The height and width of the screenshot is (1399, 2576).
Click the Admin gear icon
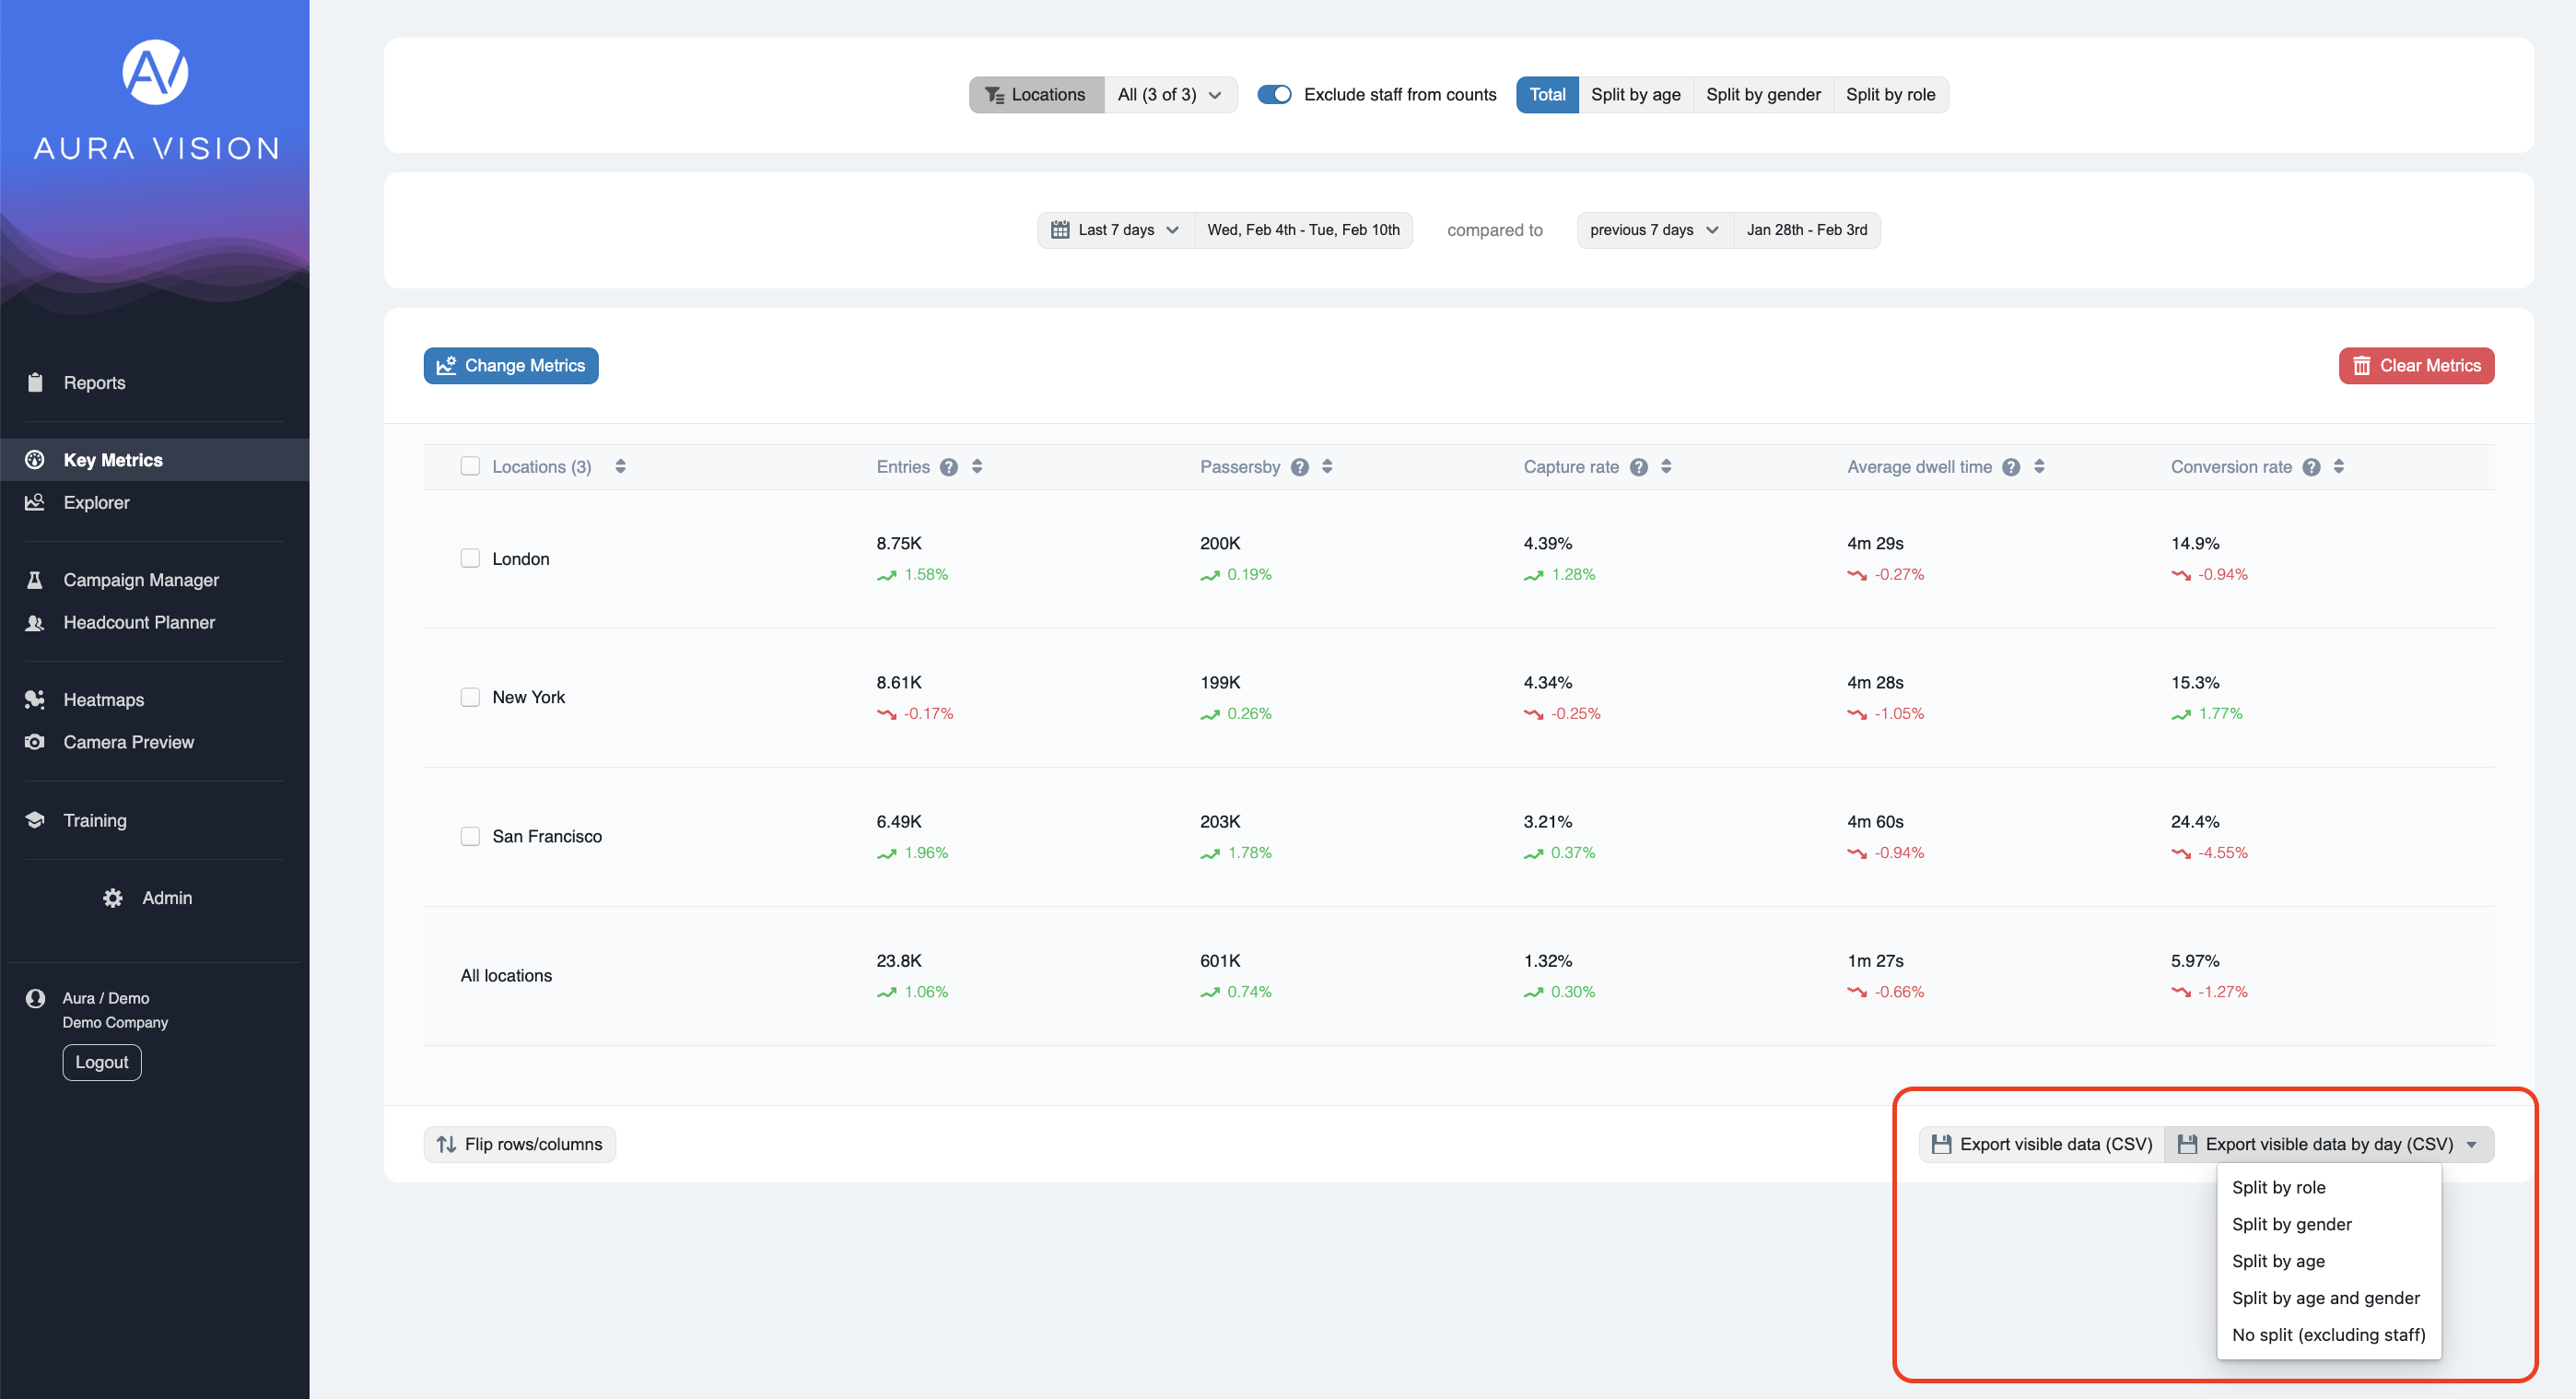tap(113, 898)
